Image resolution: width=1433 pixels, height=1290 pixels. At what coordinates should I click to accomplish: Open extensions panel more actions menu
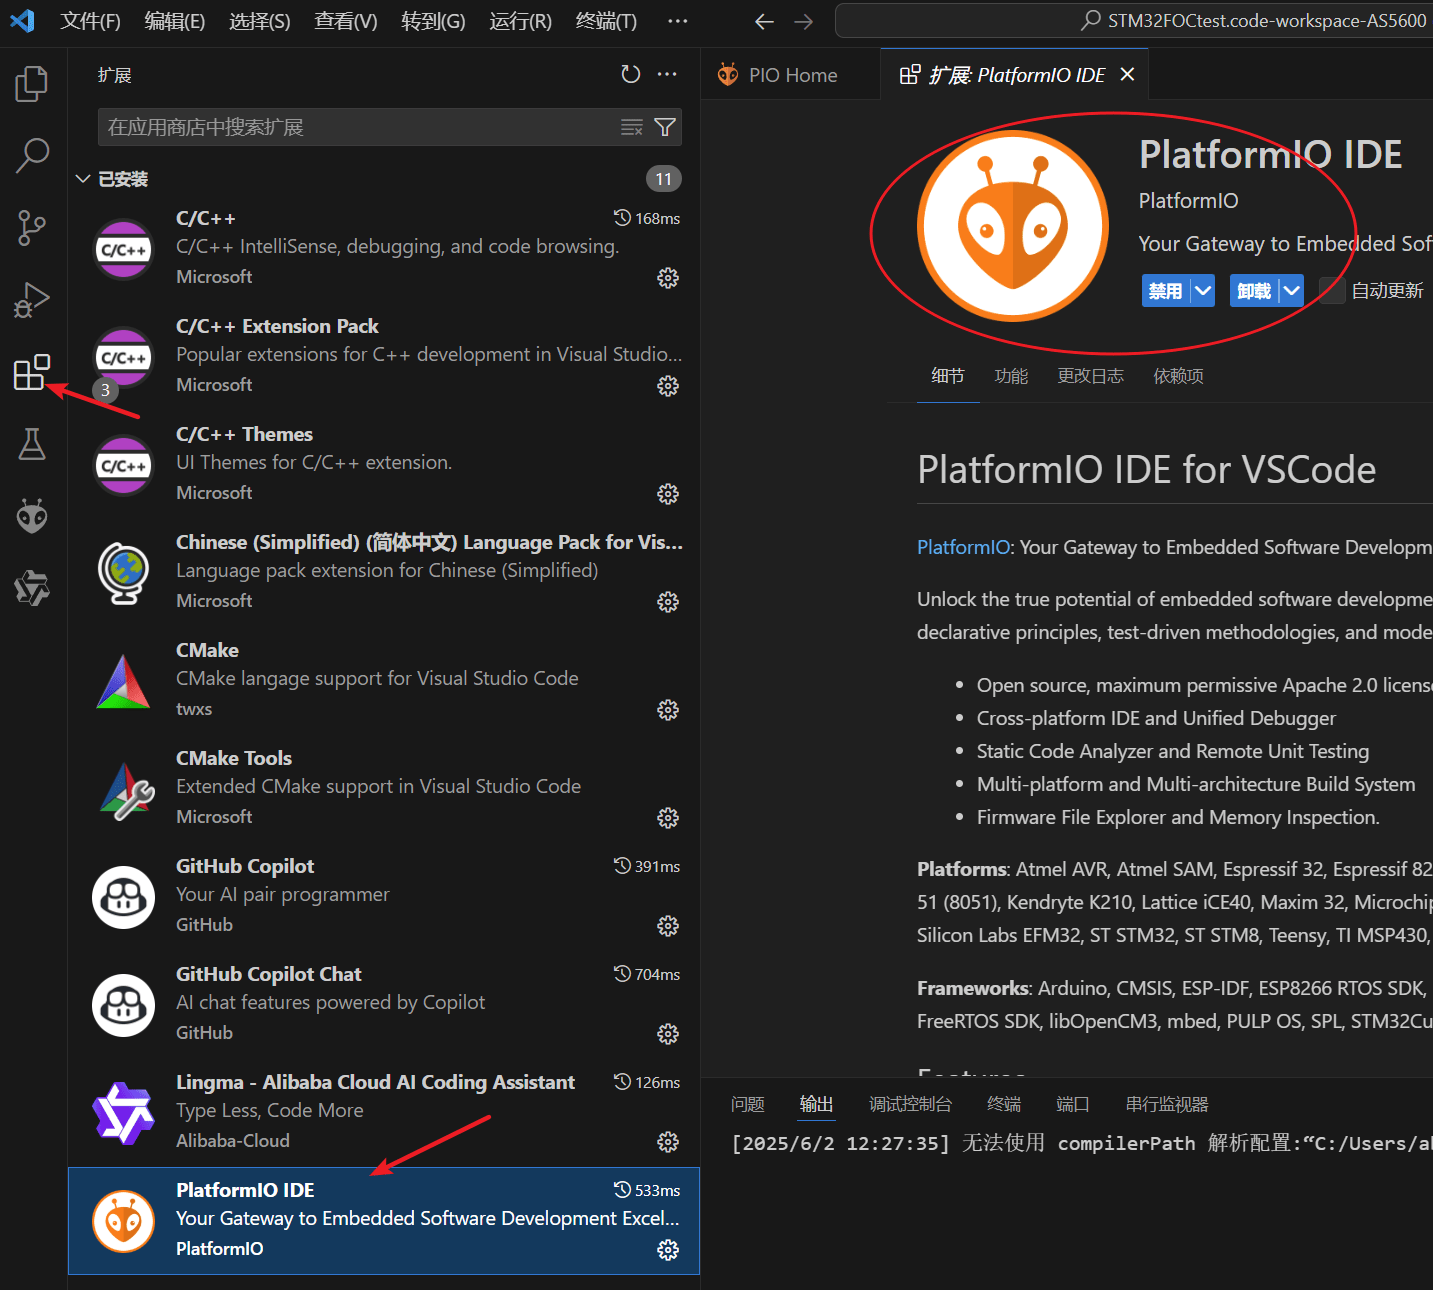(x=667, y=75)
